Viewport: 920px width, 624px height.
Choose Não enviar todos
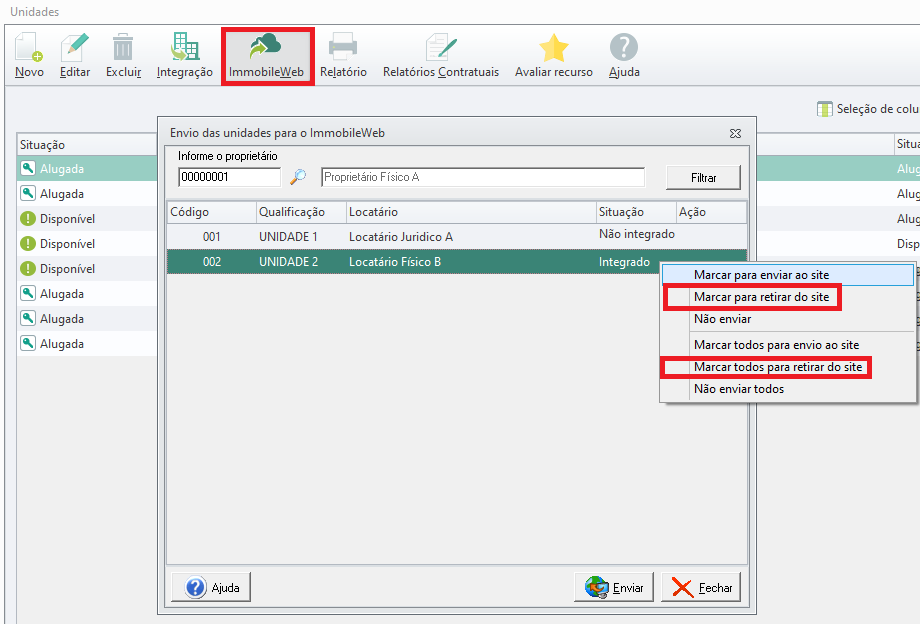(787, 389)
